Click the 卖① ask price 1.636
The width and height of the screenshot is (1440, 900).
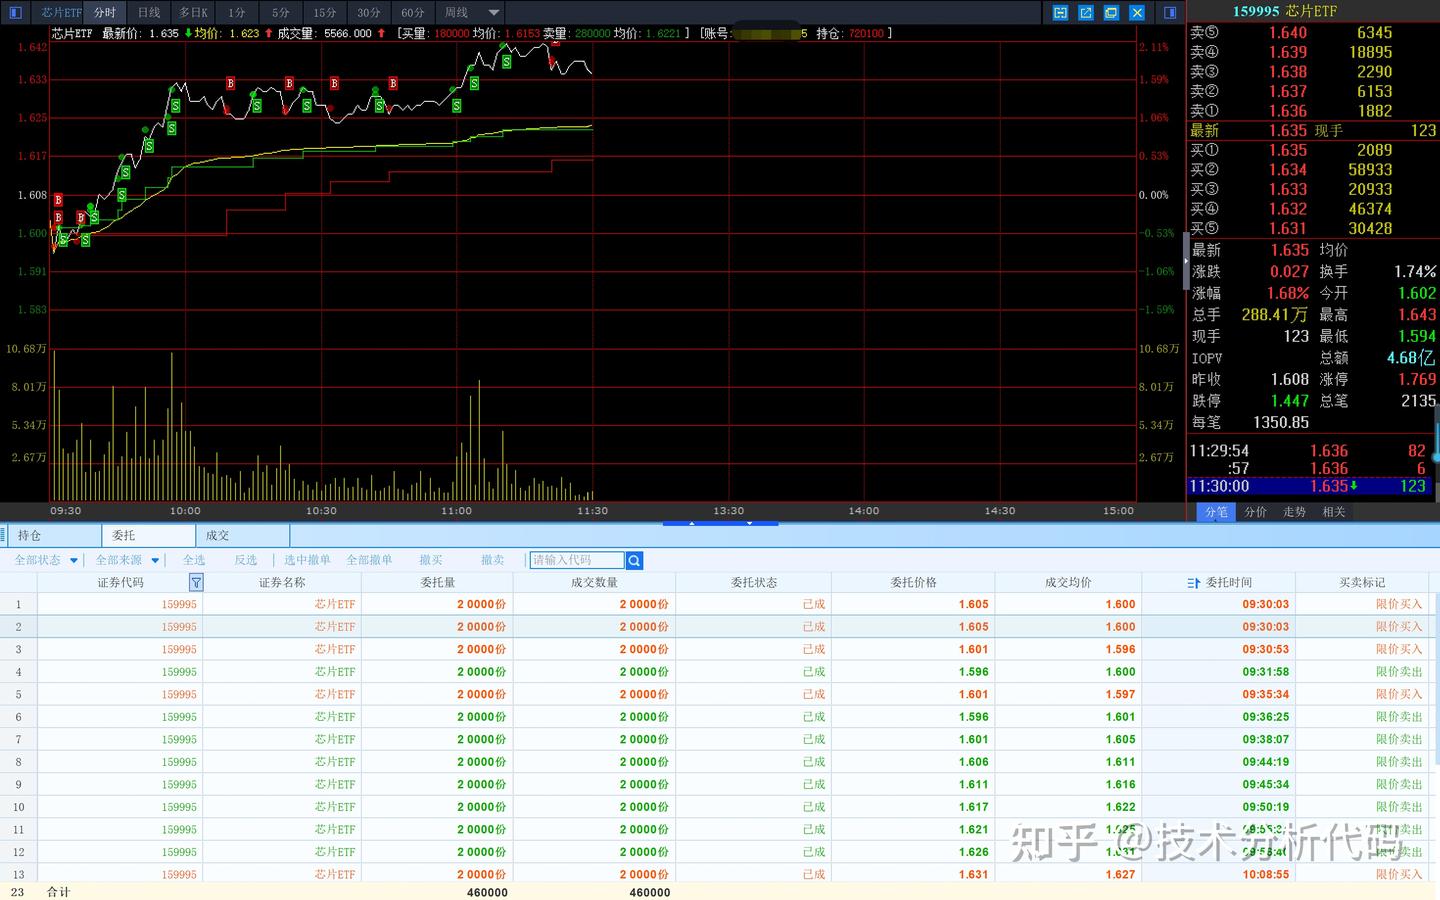[x=1288, y=111]
